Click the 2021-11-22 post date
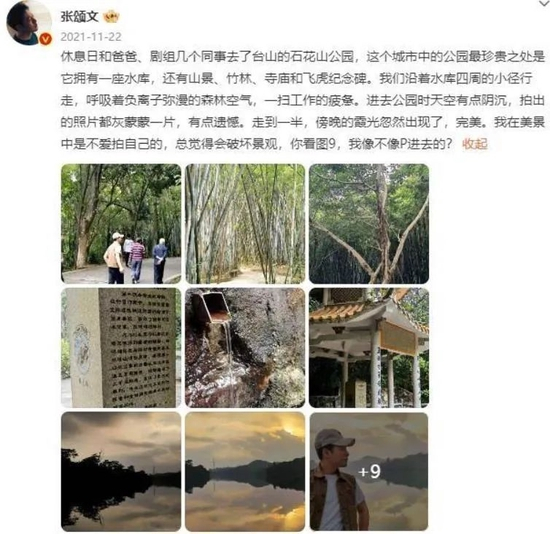Image resolution: width=550 pixels, height=534 pixels. pyautogui.click(x=91, y=37)
